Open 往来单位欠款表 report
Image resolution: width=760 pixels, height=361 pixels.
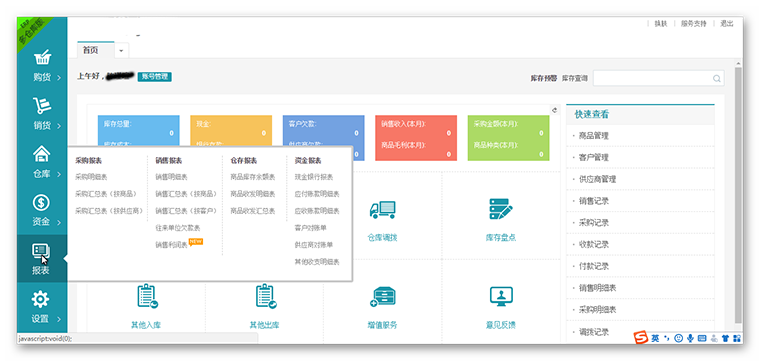click(x=178, y=228)
